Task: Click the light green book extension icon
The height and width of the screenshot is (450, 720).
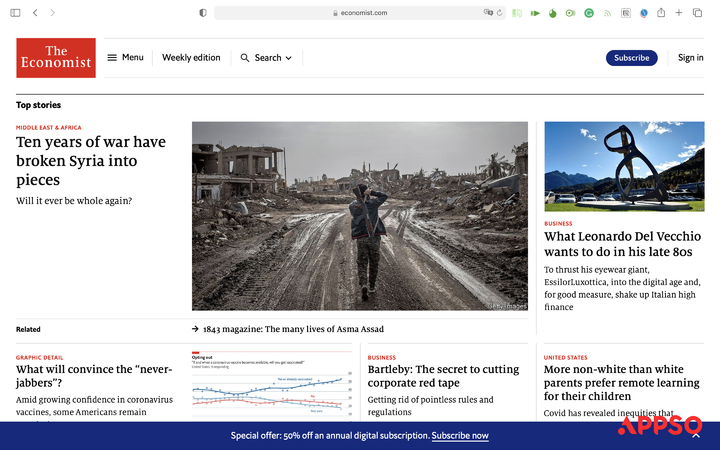Action: click(x=517, y=13)
